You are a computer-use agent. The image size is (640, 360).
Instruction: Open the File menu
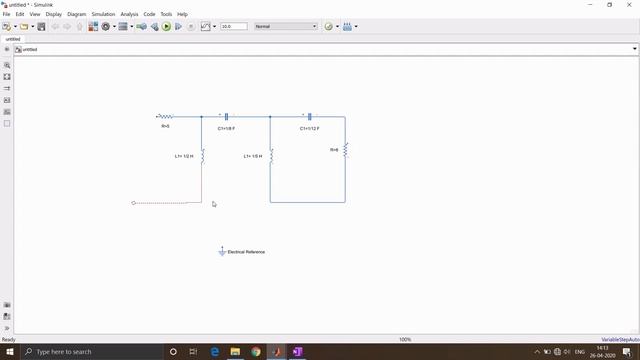click(7, 14)
